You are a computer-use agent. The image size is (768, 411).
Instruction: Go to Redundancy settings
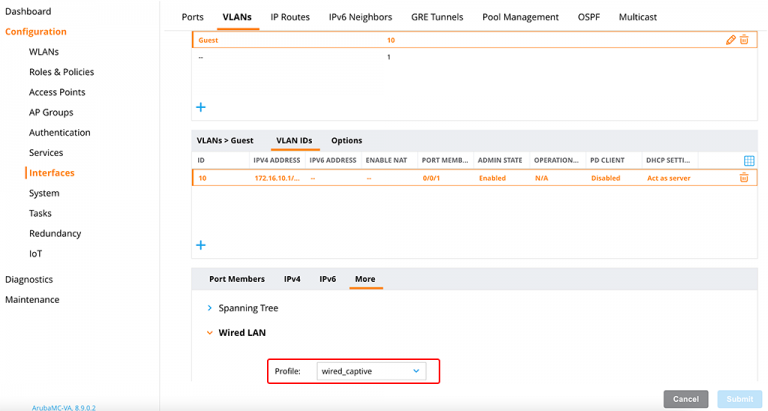[x=55, y=233]
